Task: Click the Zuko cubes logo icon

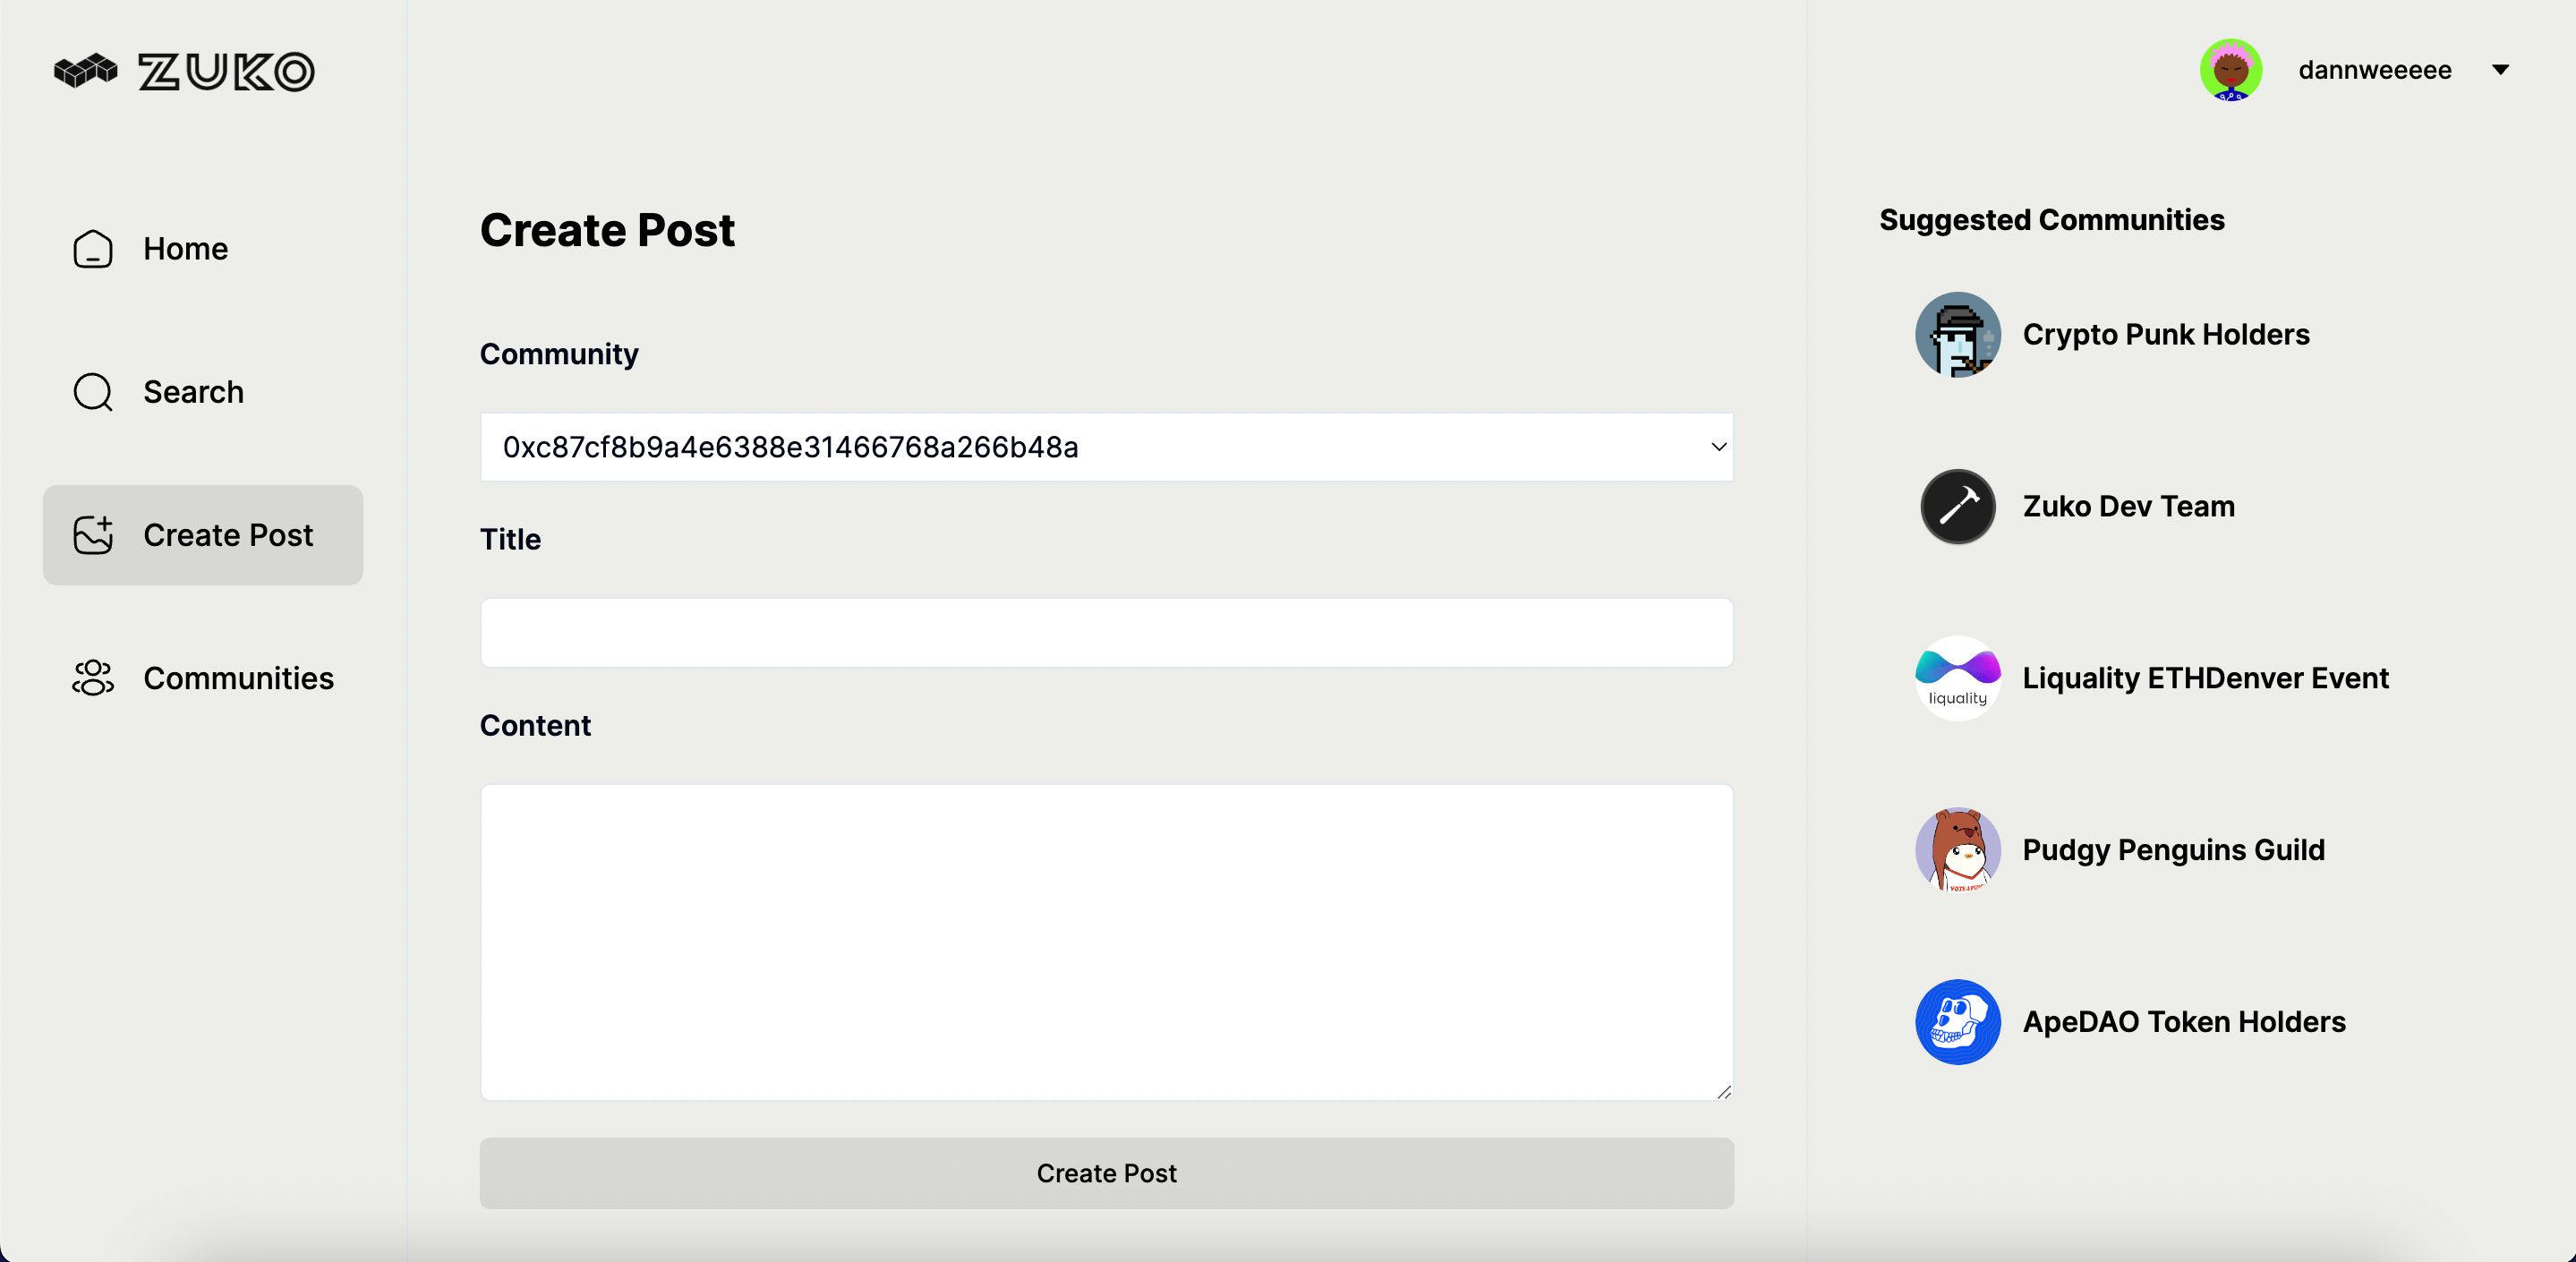Action: coord(85,71)
